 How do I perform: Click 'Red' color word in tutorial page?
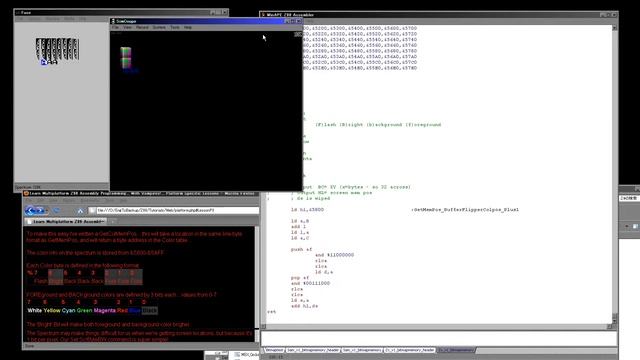(122, 311)
